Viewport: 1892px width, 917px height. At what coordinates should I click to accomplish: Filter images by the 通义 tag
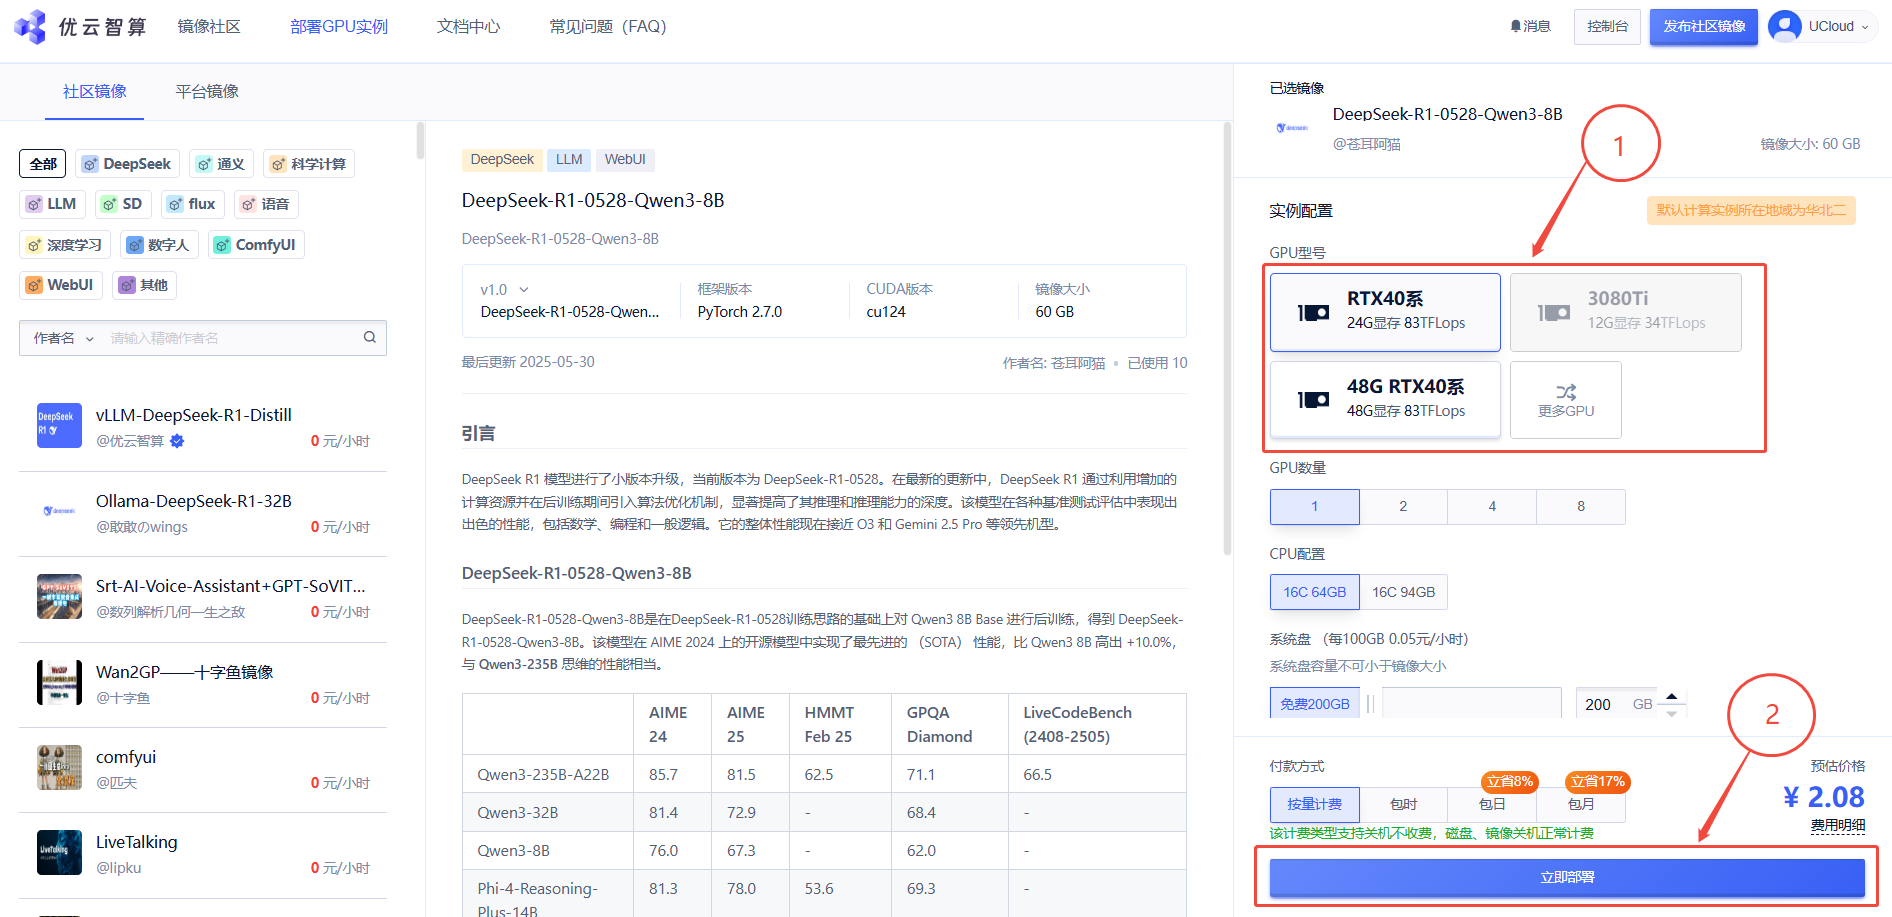click(221, 164)
